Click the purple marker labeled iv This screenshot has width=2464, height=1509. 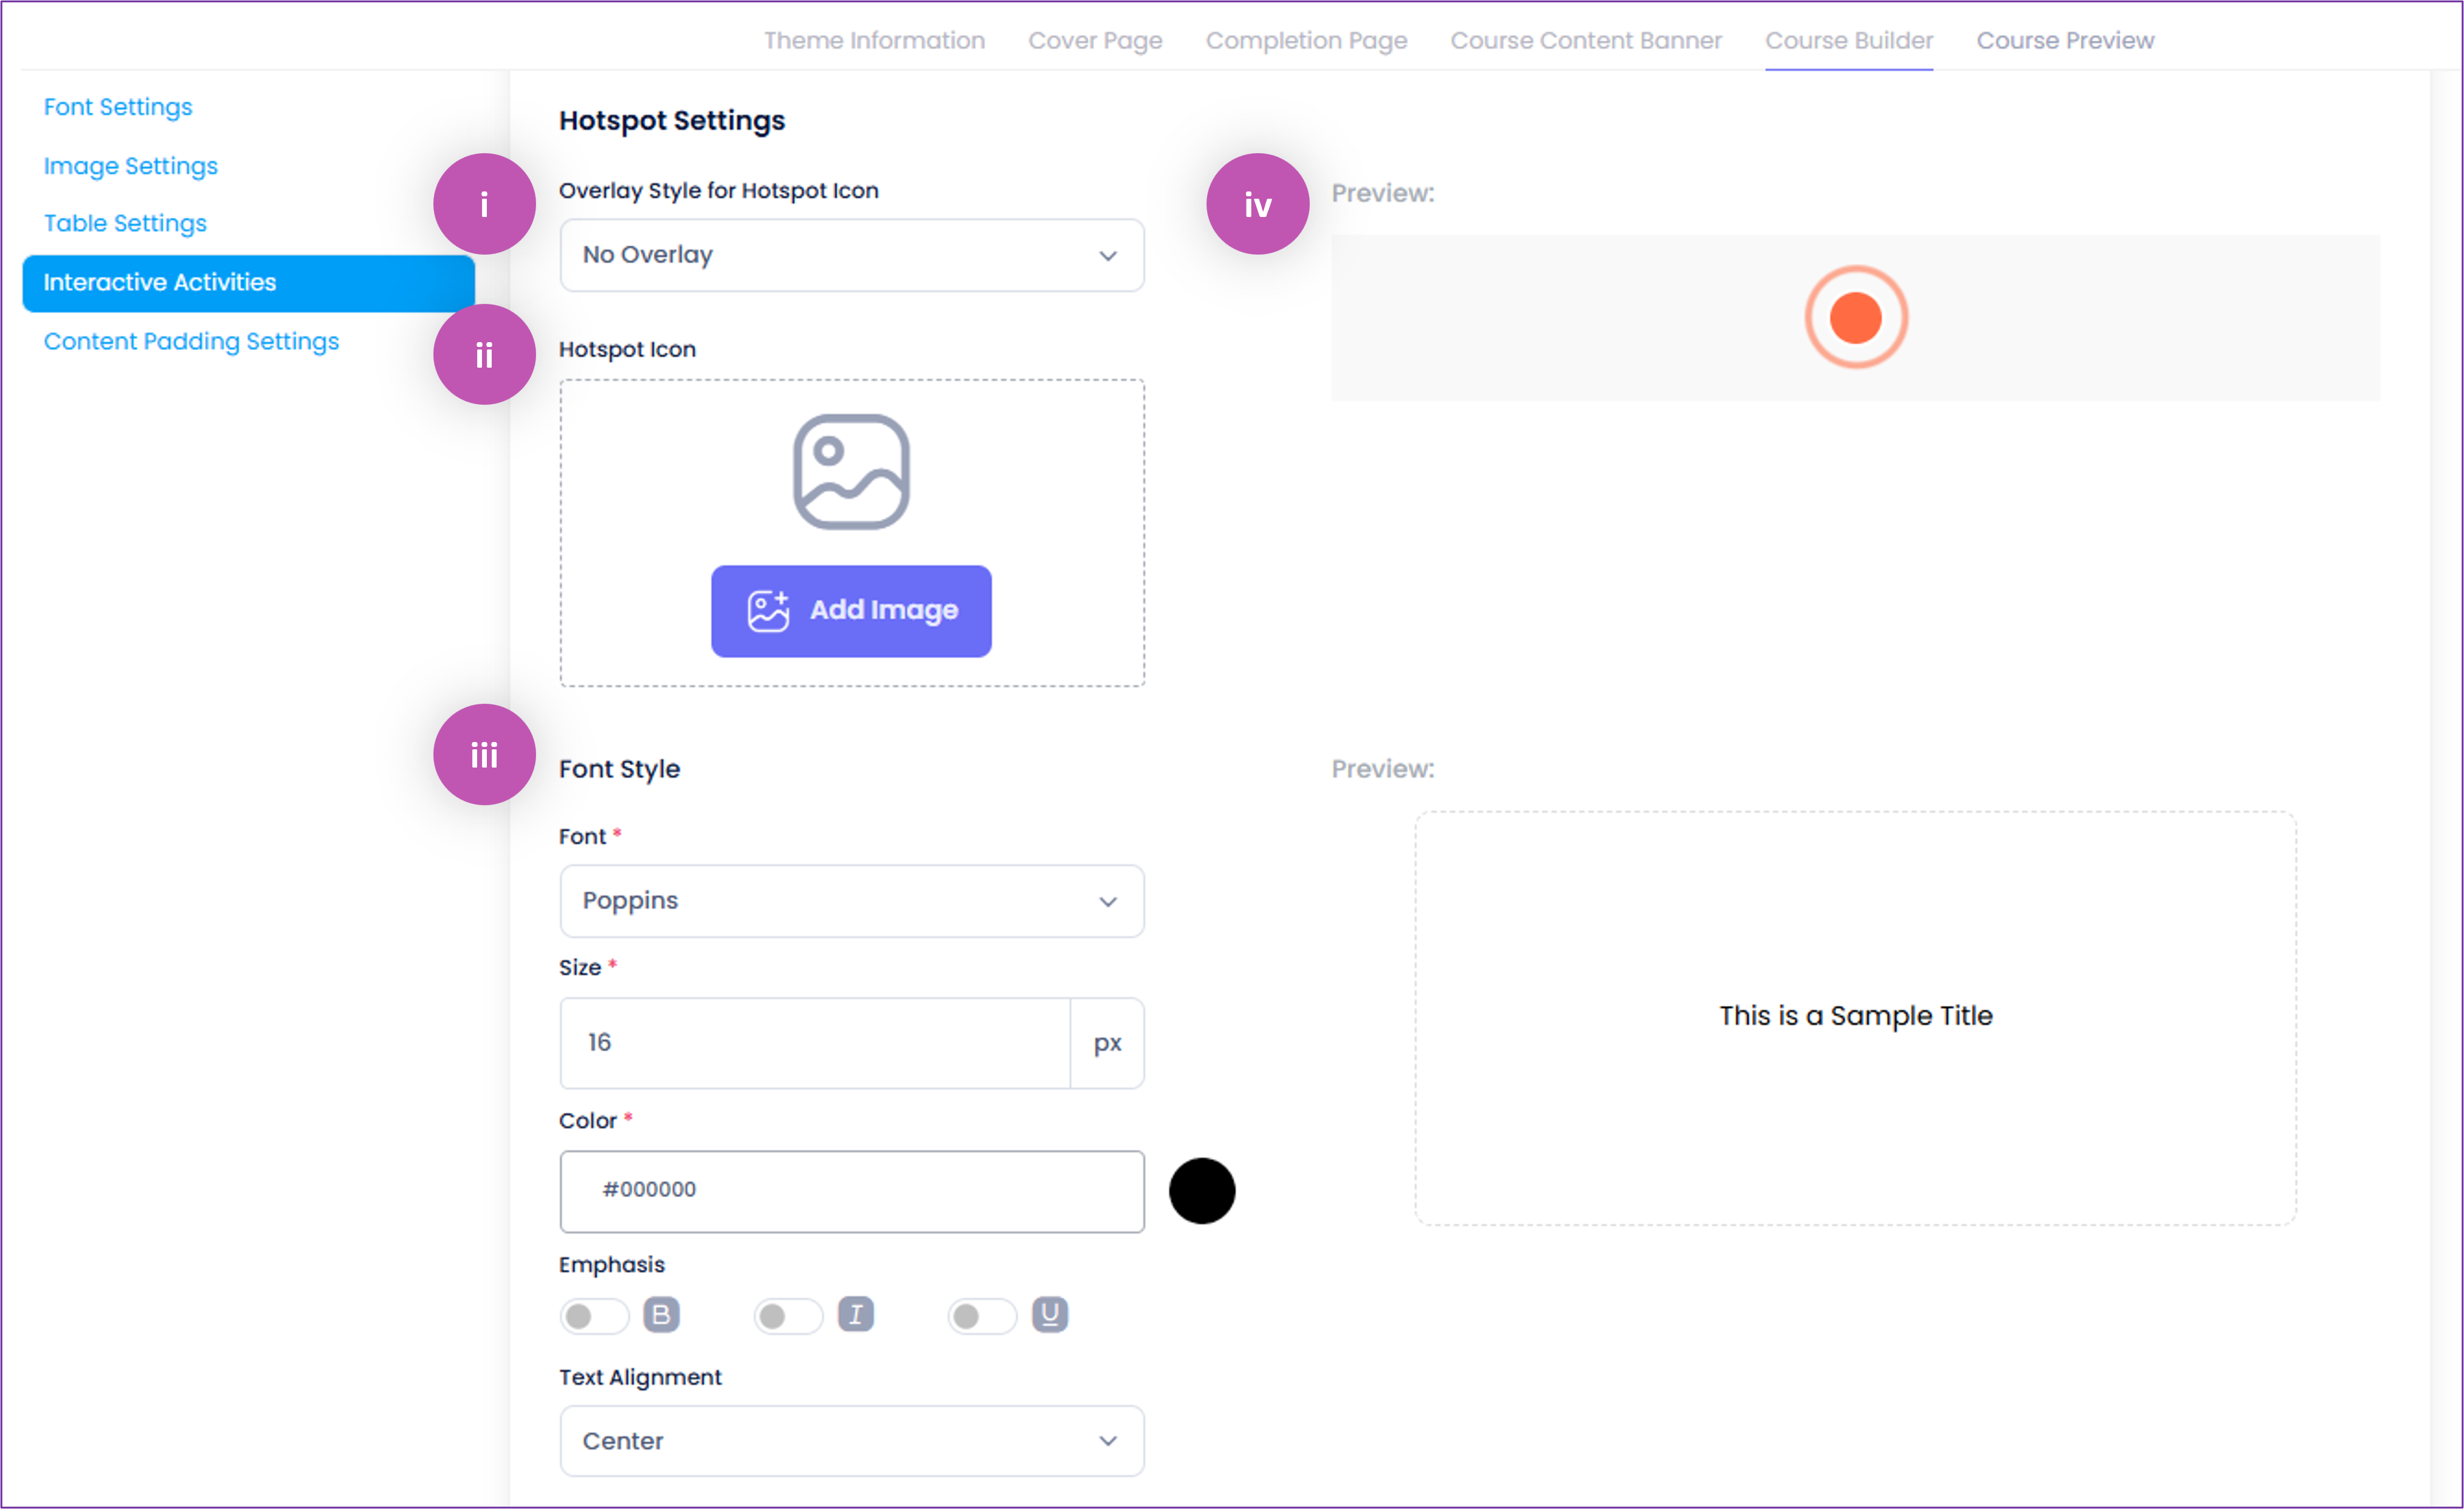coord(1257,204)
